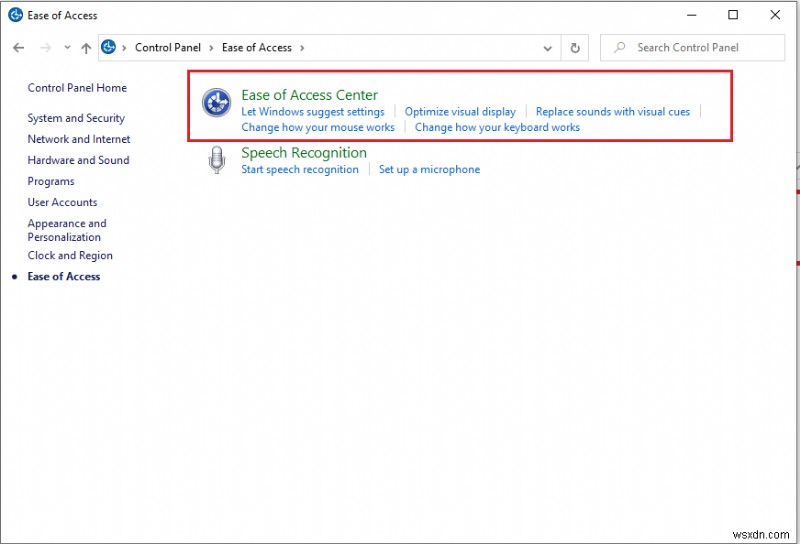This screenshot has height=544, width=800.
Task: Click the Speech Recognition microphone icon
Action: [x=217, y=160]
